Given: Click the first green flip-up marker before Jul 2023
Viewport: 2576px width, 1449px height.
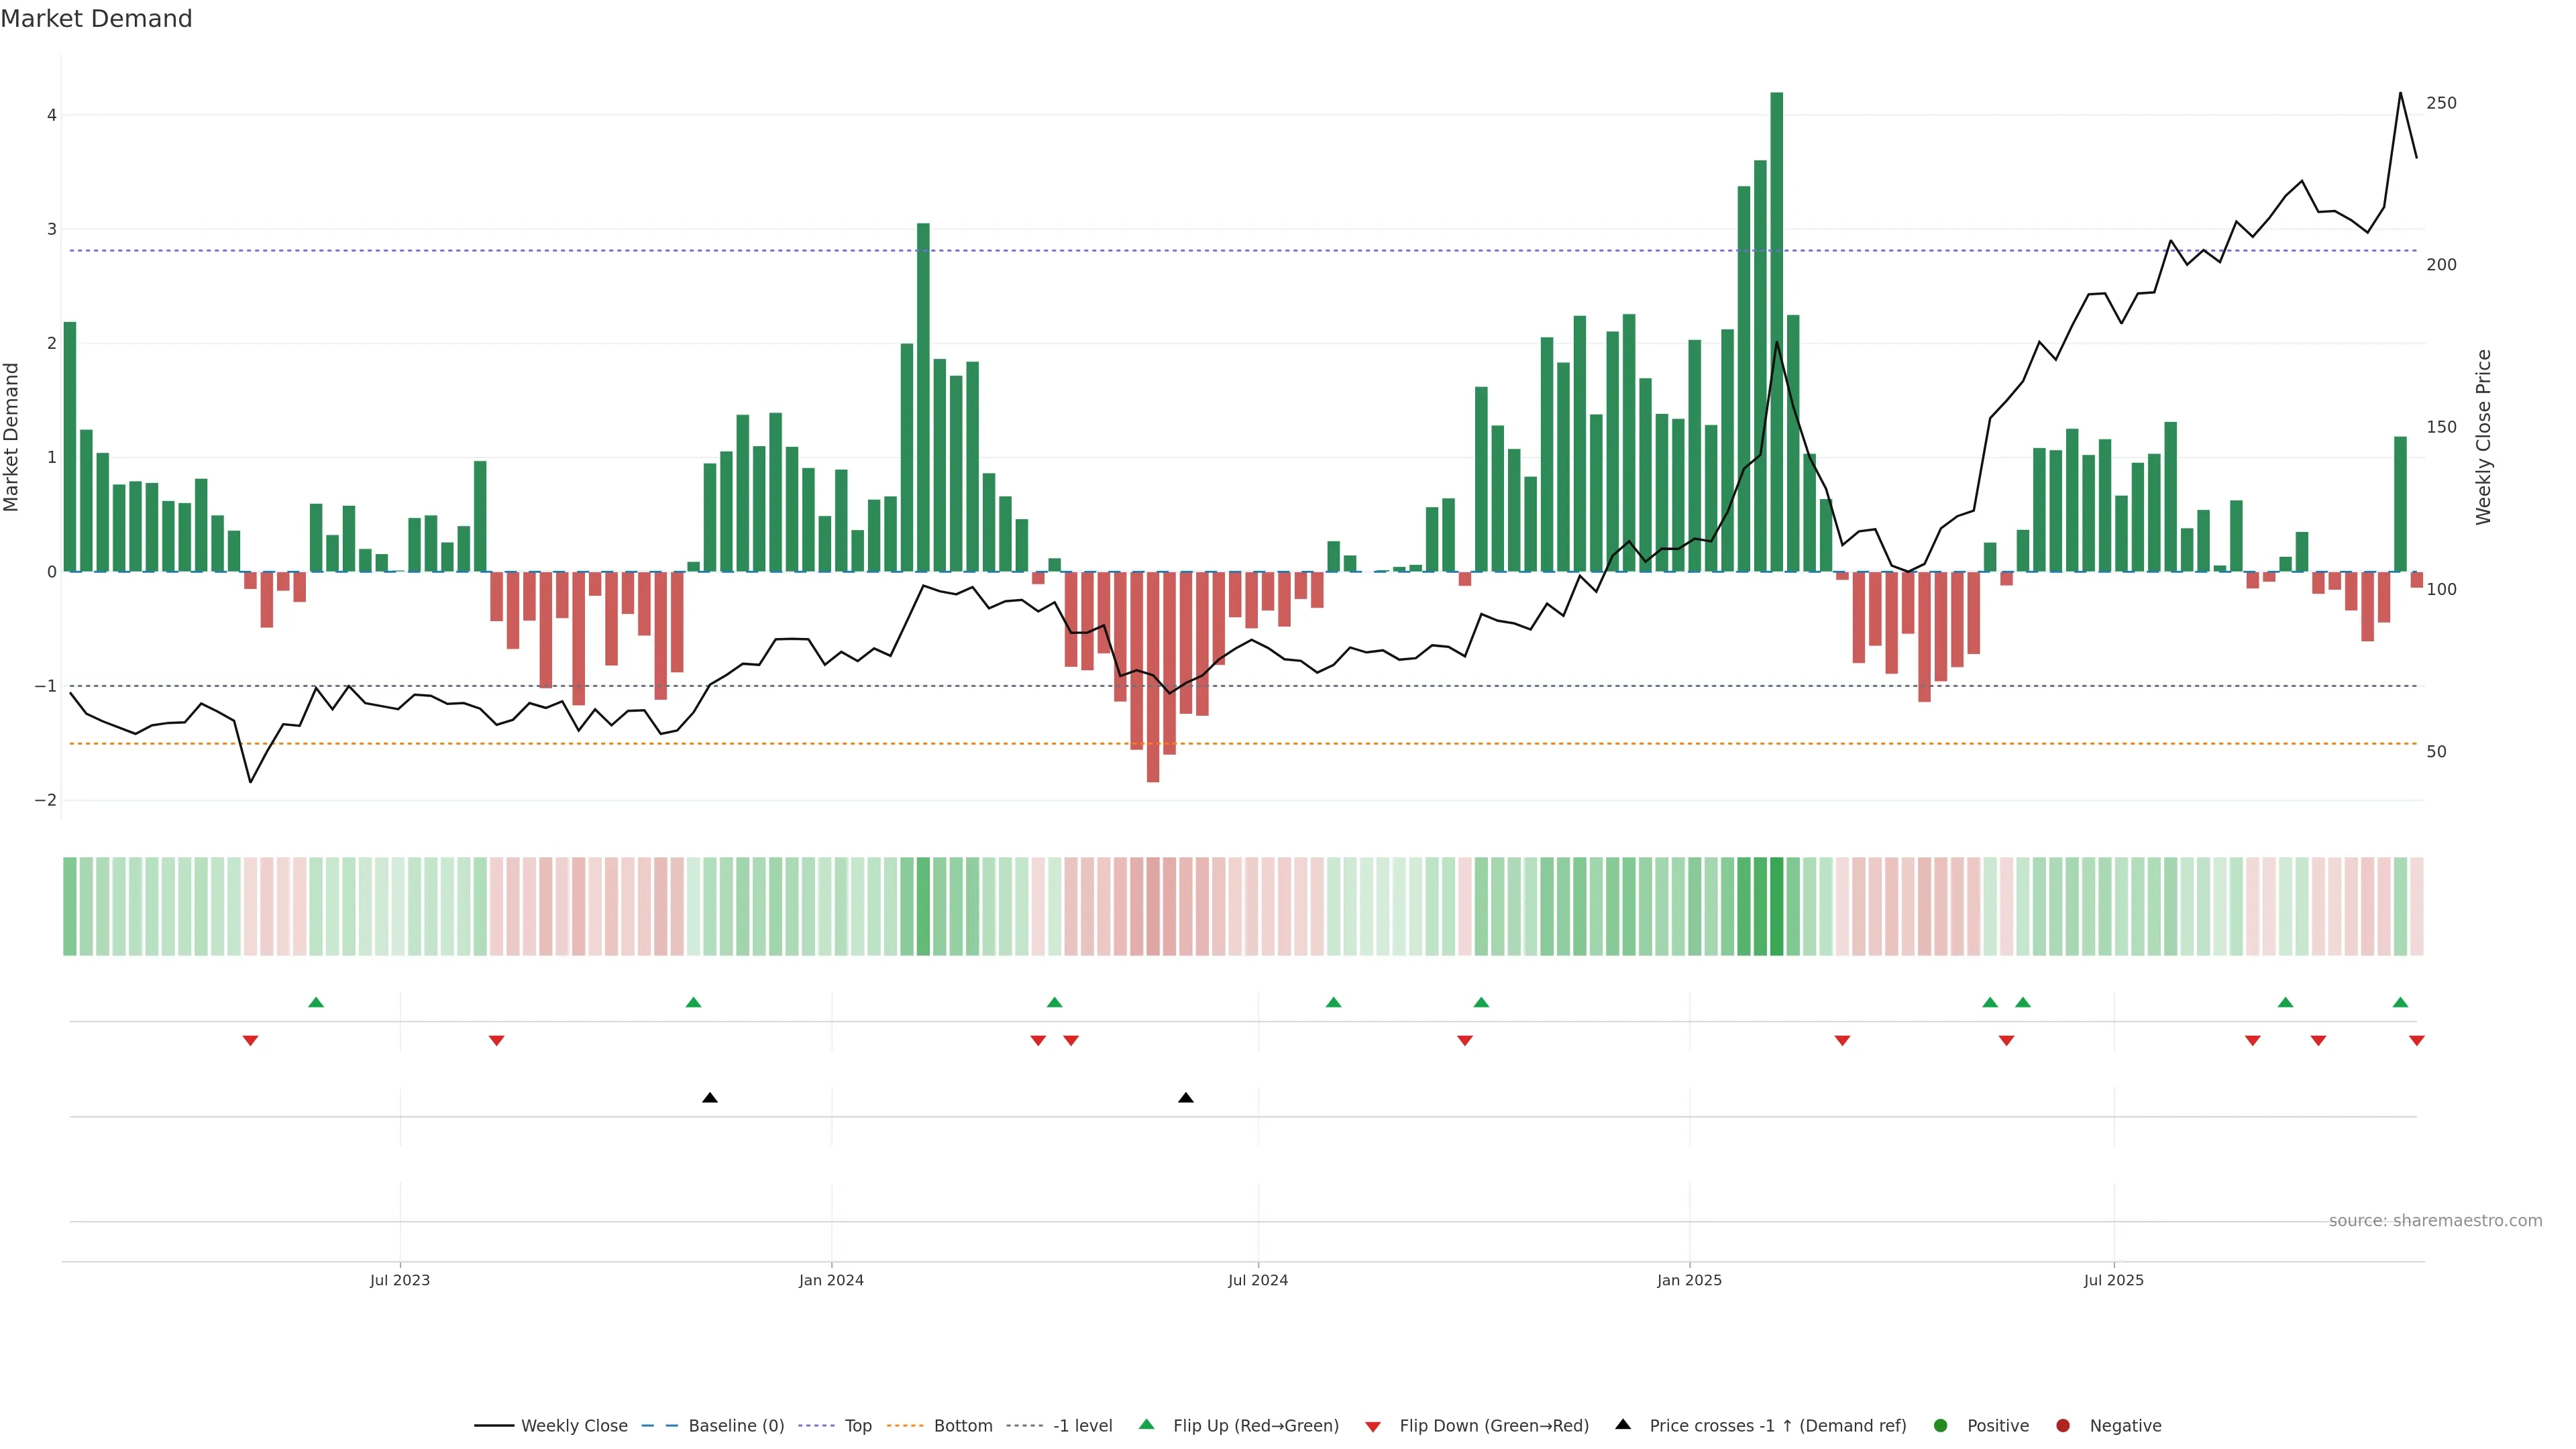Looking at the screenshot, I should coord(316,1002).
